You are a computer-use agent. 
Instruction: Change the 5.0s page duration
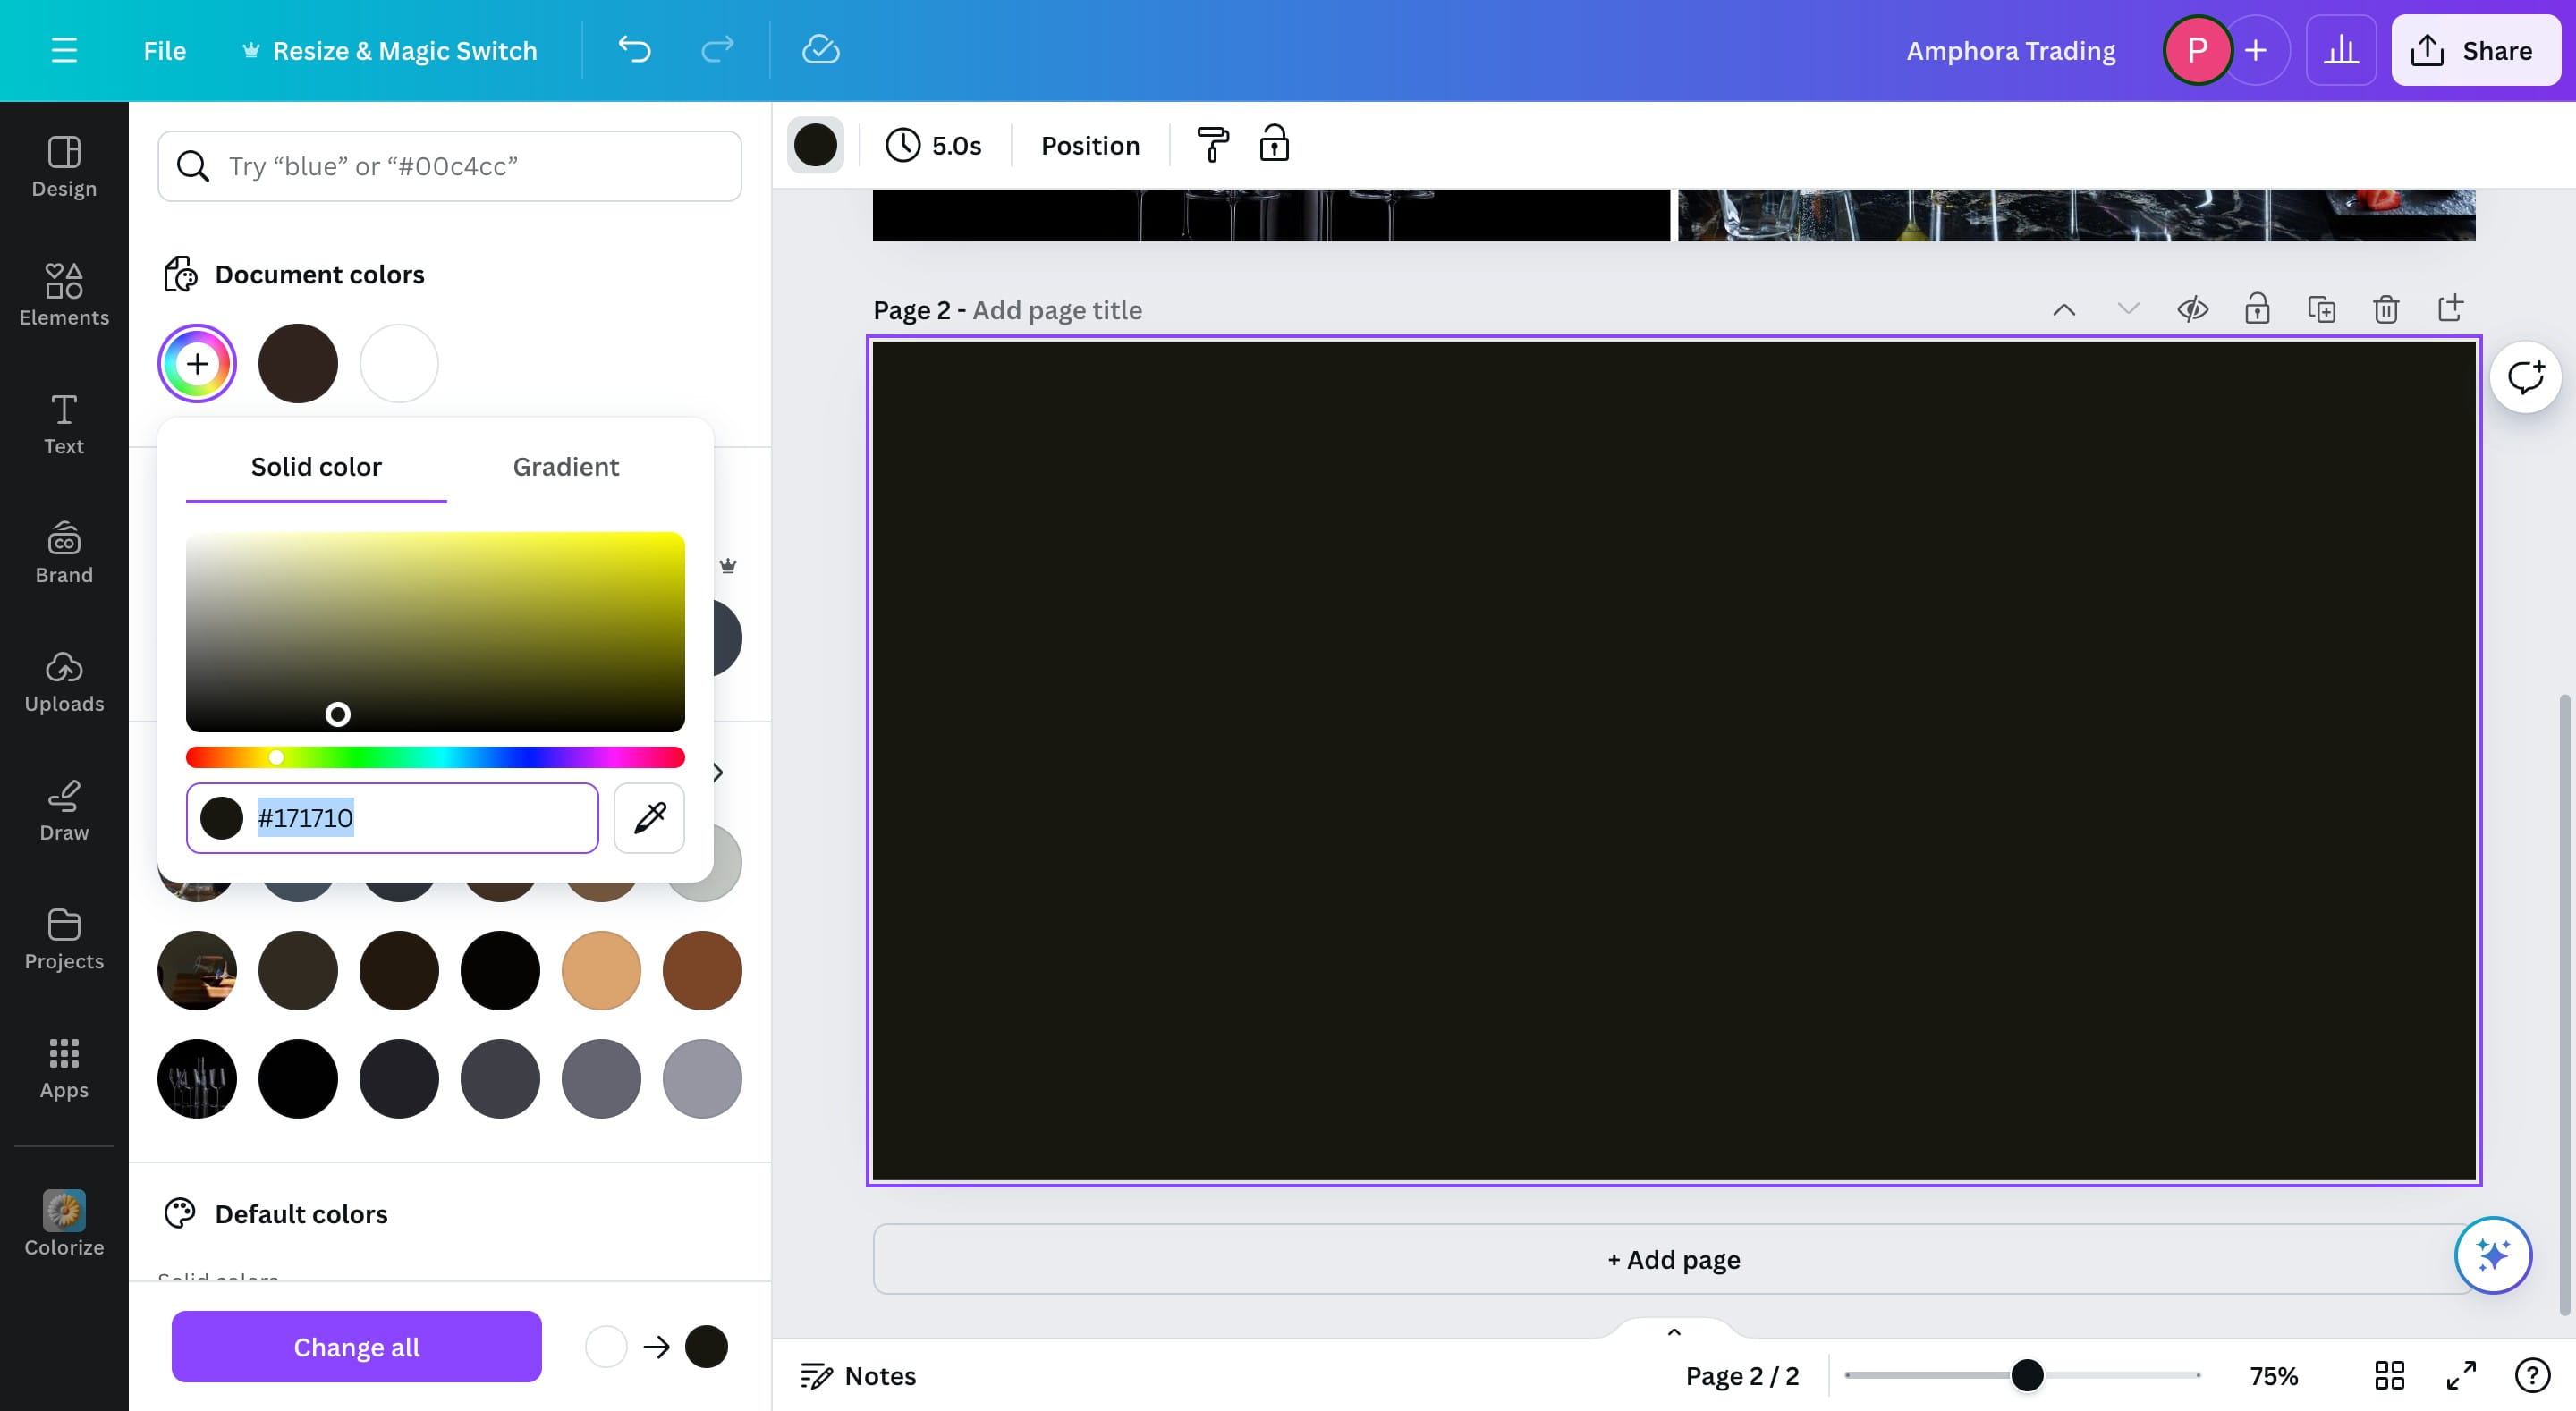tap(934, 145)
